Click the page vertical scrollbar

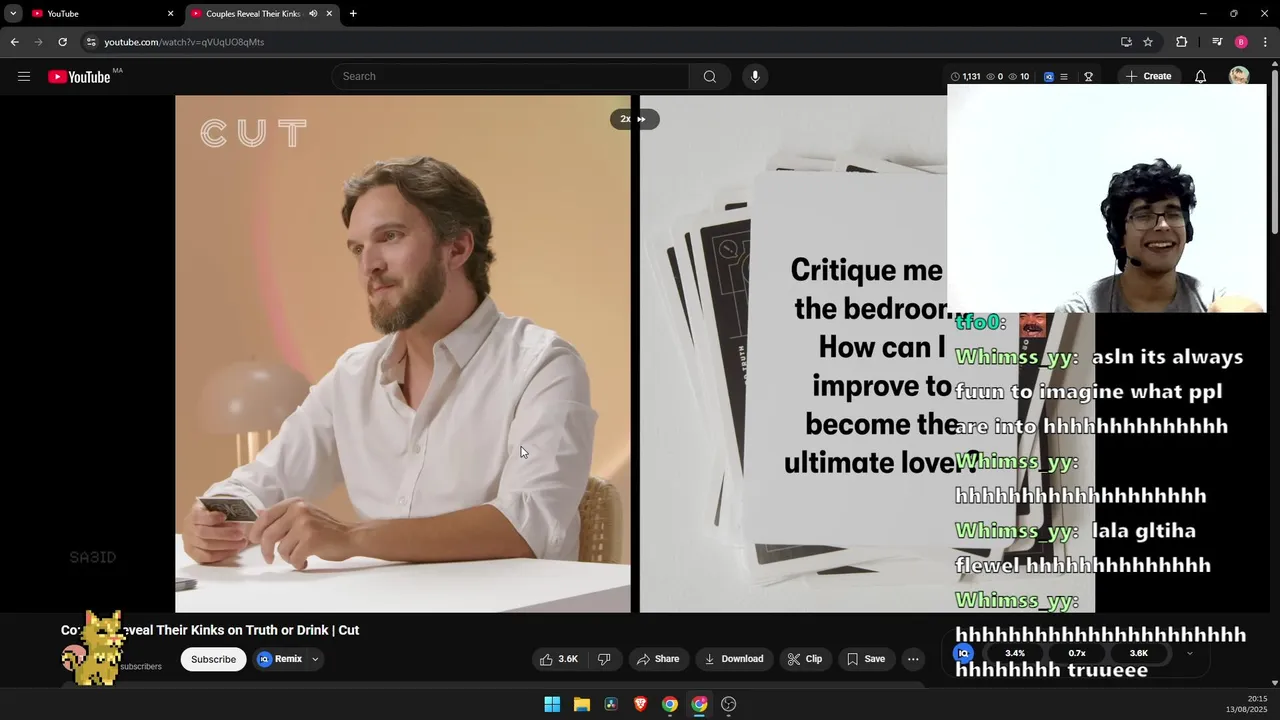[1274, 150]
